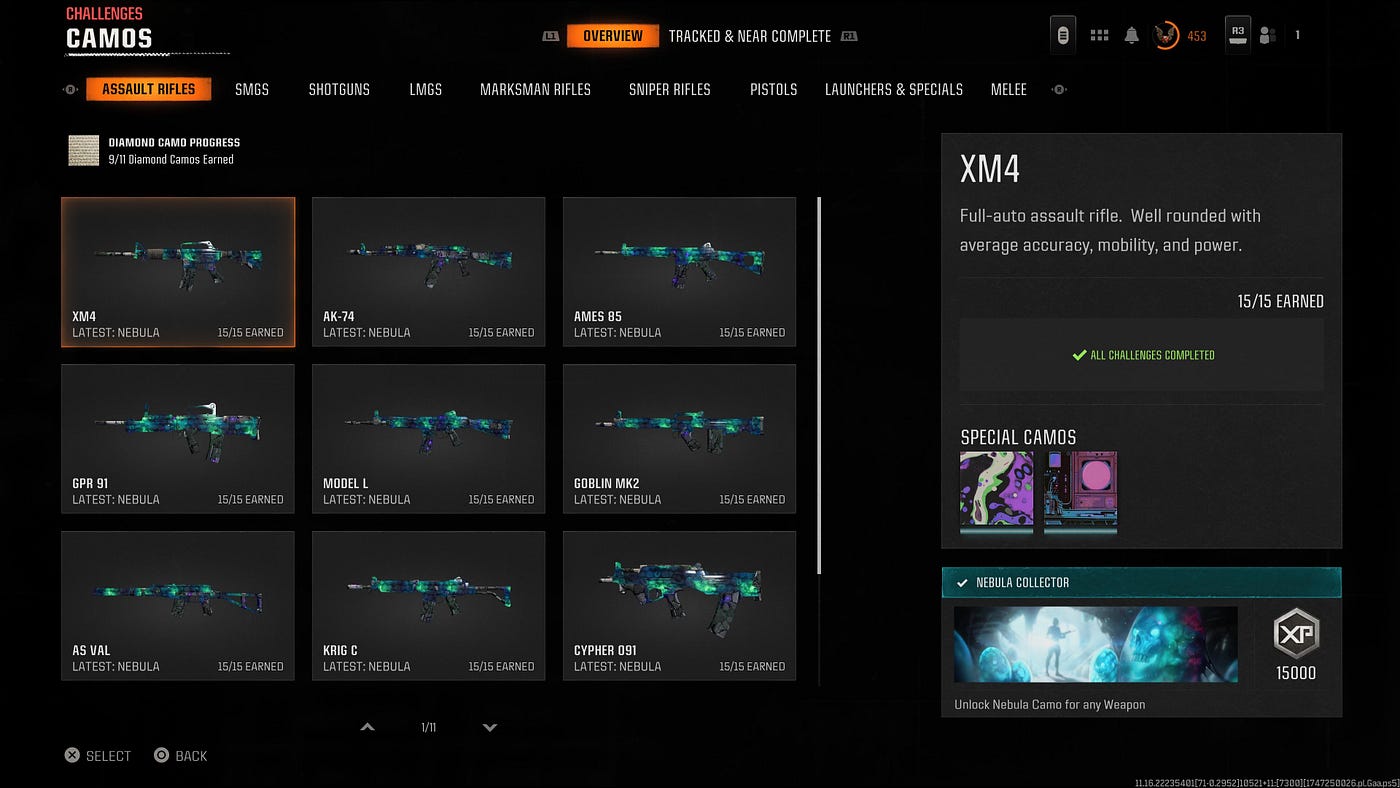Click the player count number 1
The image size is (1400, 788).
1297,36
